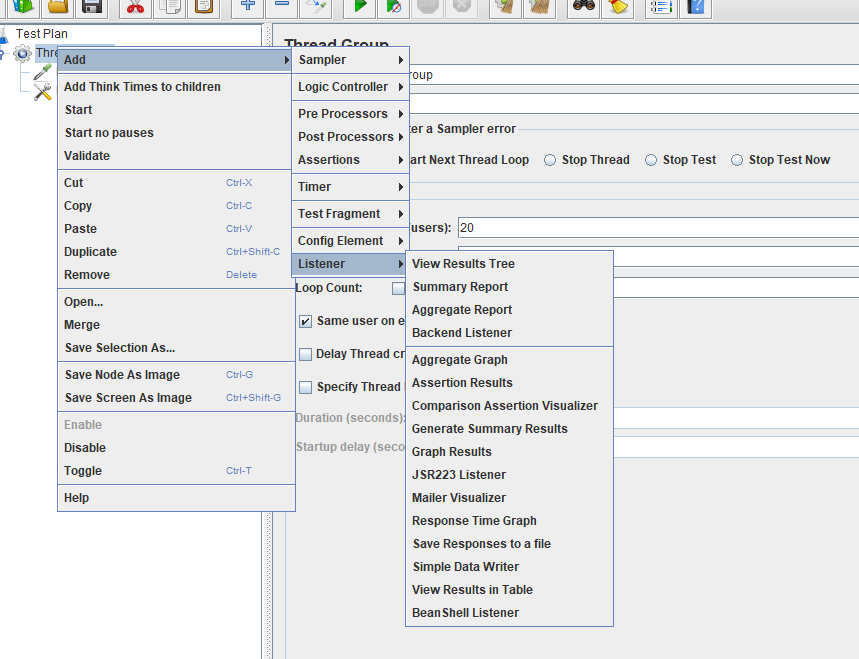Image resolution: width=859 pixels, height=659 pixels.
Task: Click the users field containing 20
Action: tap(658, 228)
